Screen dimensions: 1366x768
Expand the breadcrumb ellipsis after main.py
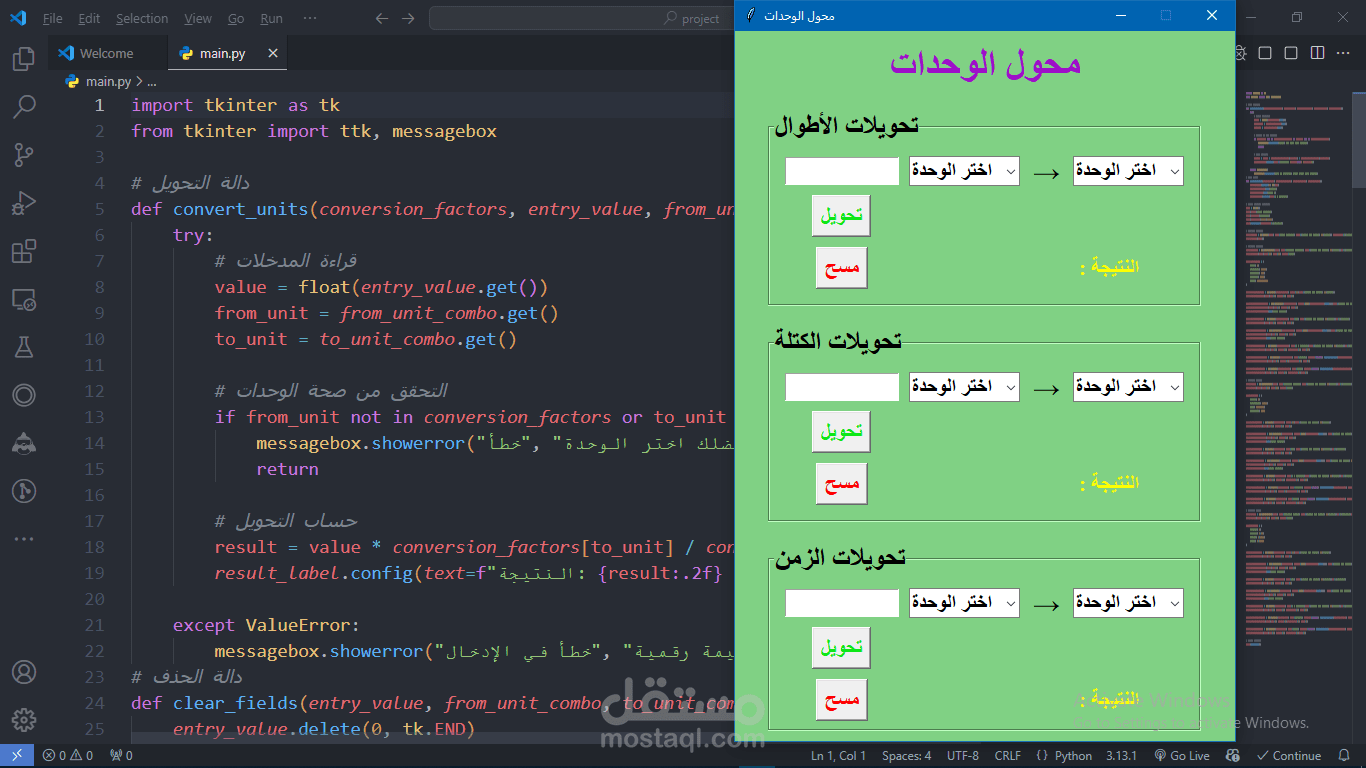coord(152,82)
